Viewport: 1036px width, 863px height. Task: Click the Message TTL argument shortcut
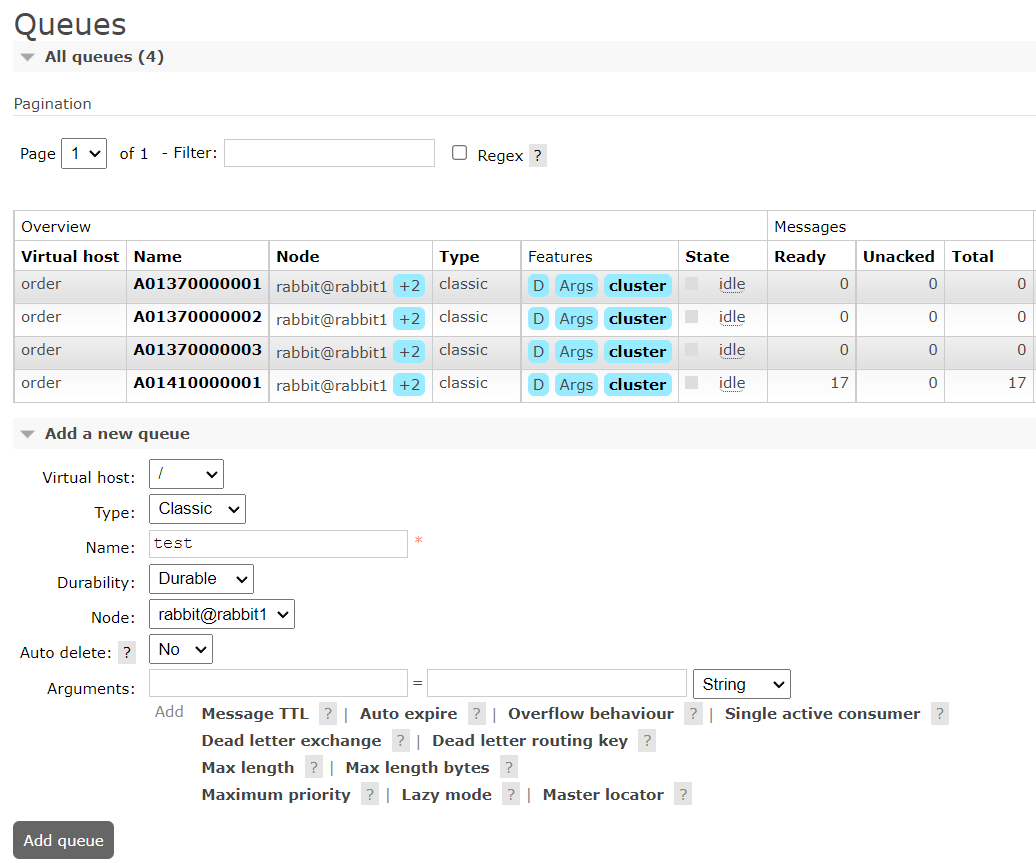[x=255, y=714]
